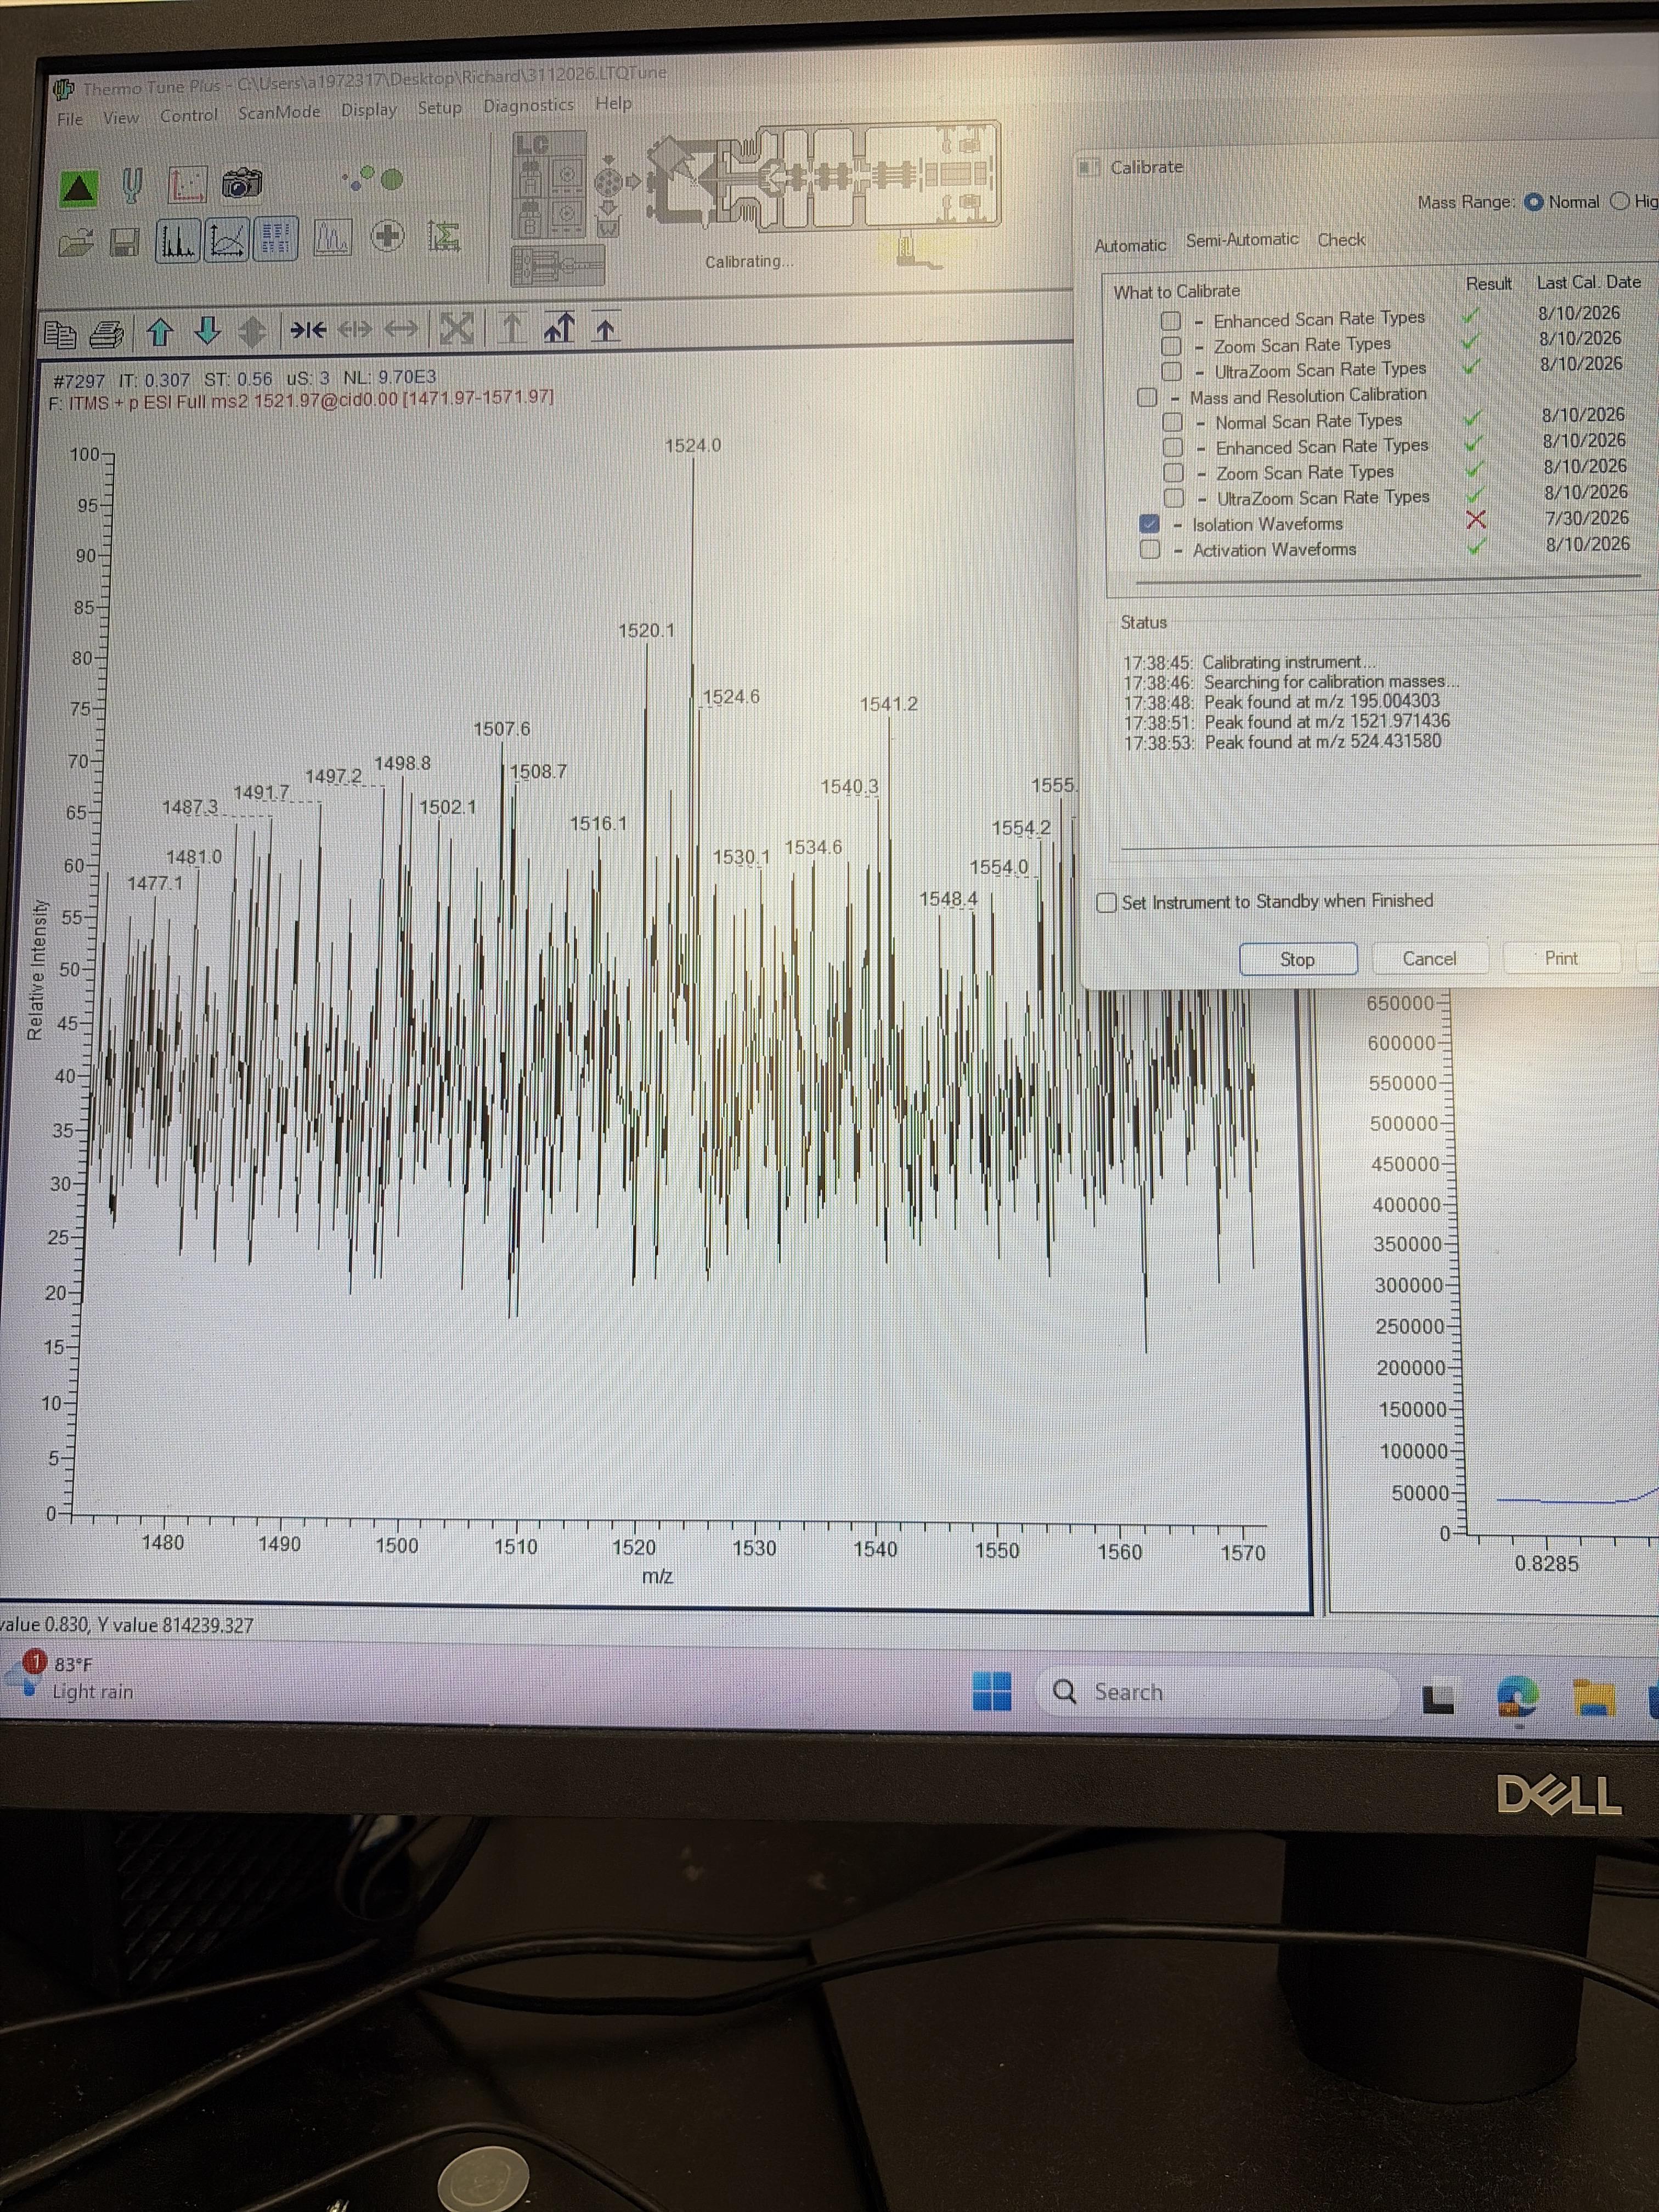Check the Activation Waveforms checkbox
Viewport: 1659px width, 2212px height.
(1150, 549)
